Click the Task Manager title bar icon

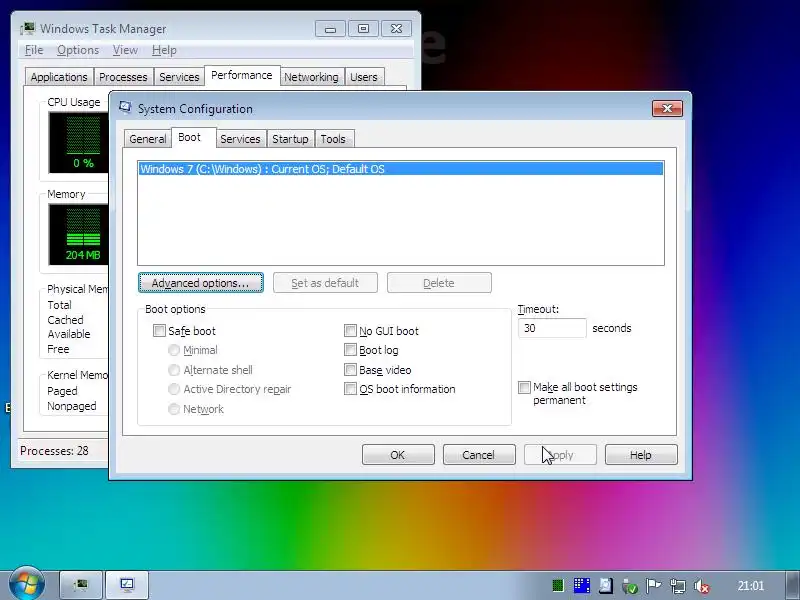pyautogui.click(x=28, y=29)
